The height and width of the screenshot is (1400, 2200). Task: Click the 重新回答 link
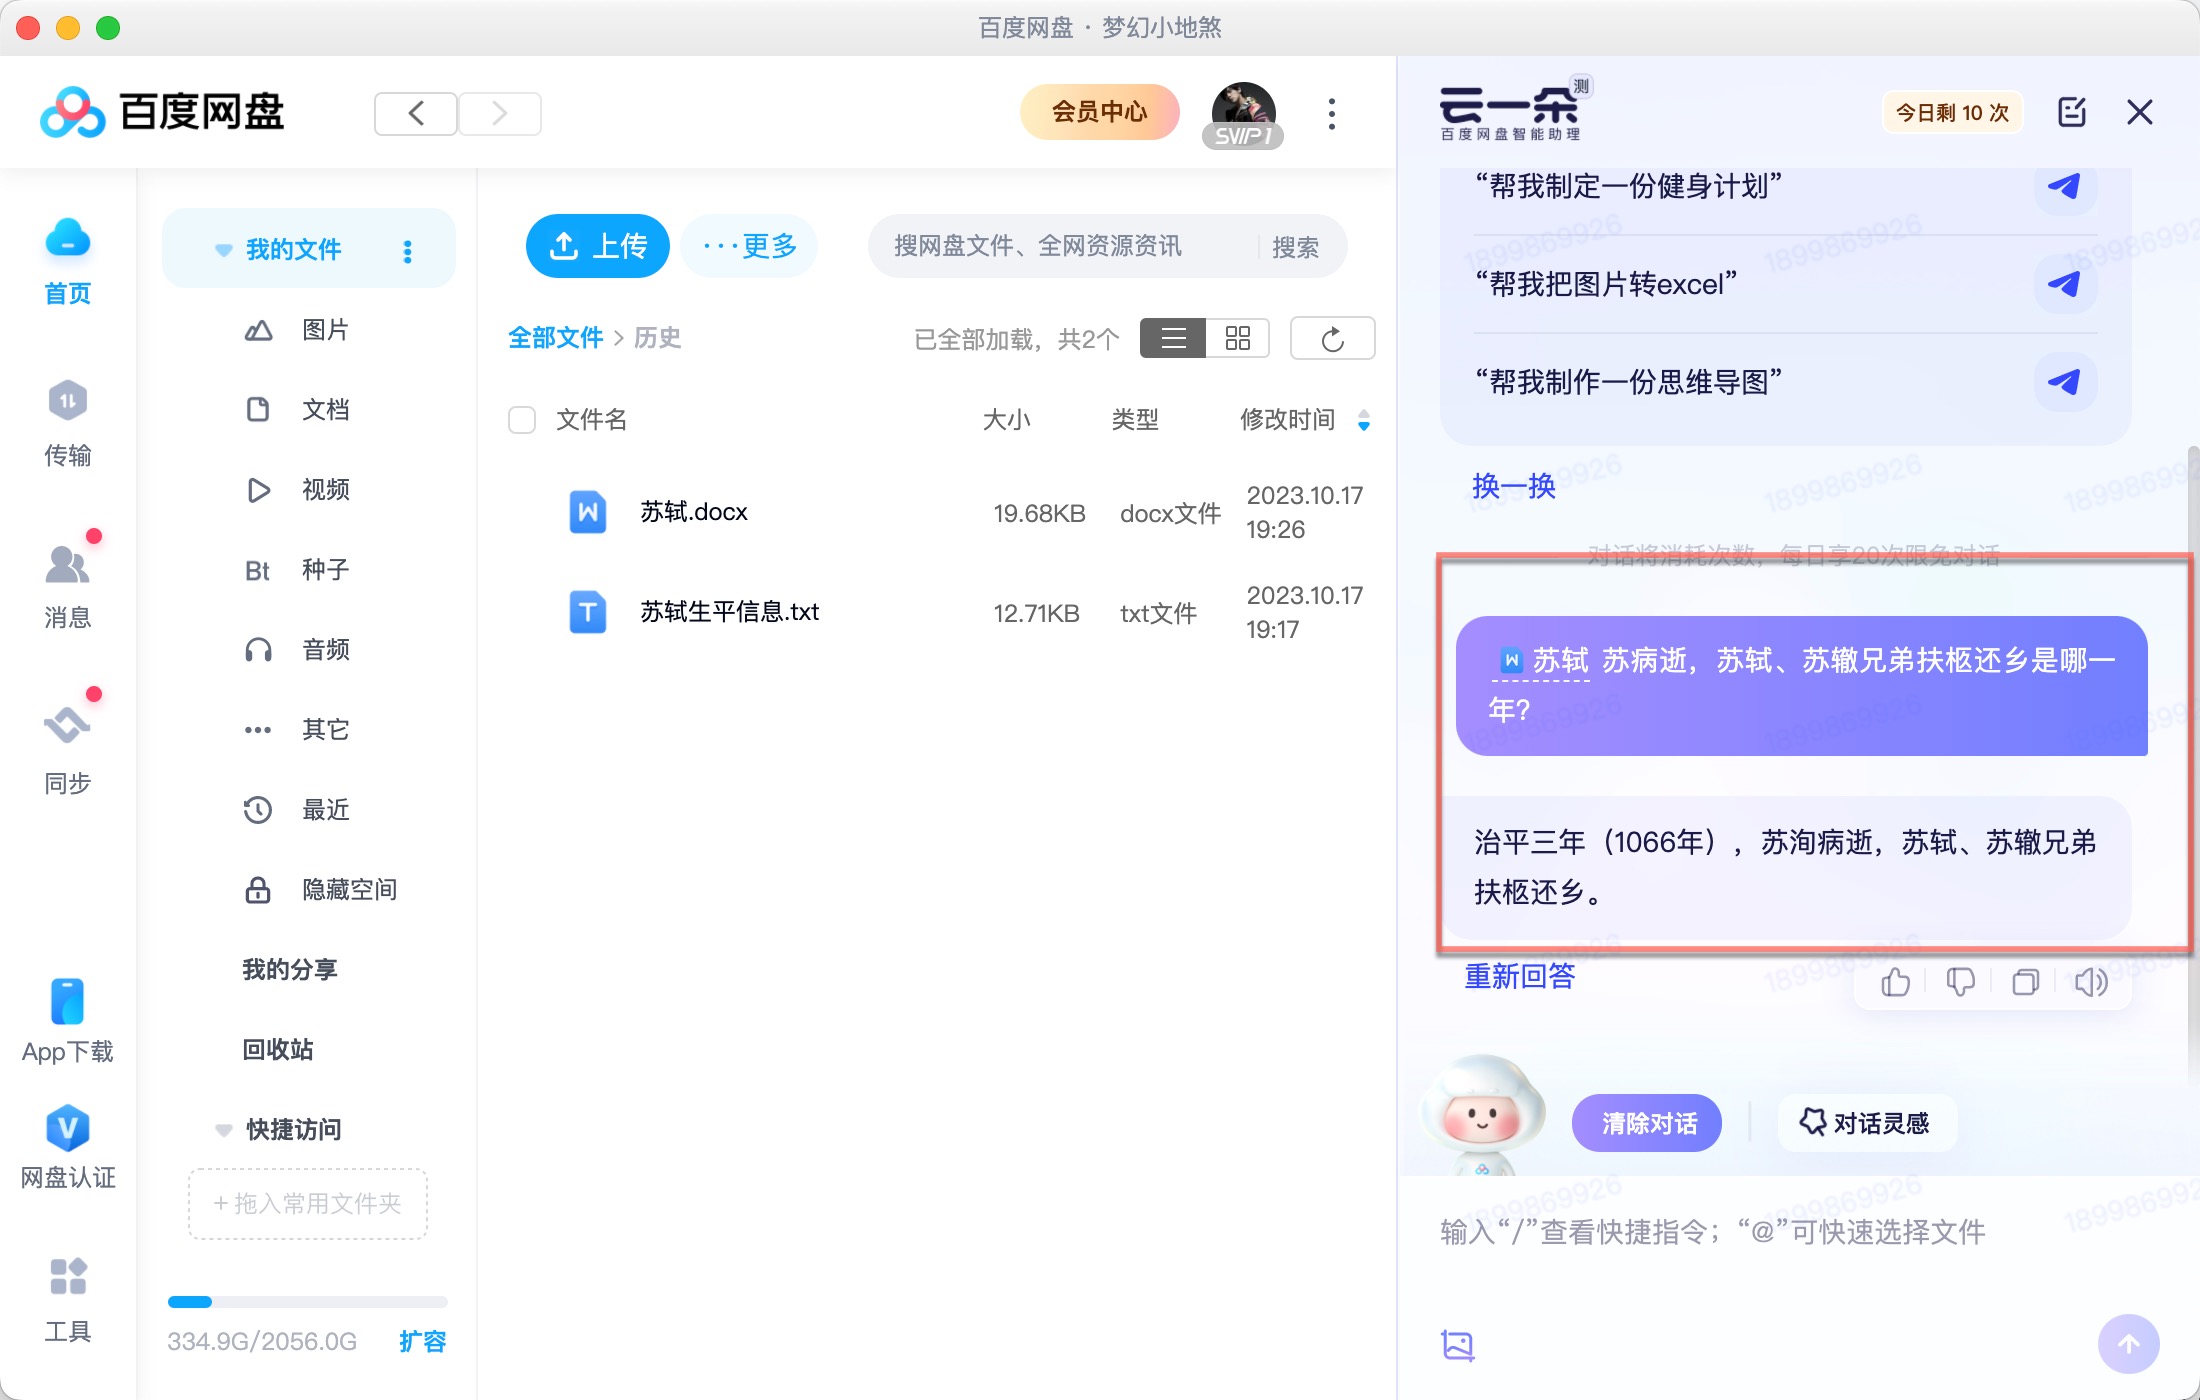1519,976
